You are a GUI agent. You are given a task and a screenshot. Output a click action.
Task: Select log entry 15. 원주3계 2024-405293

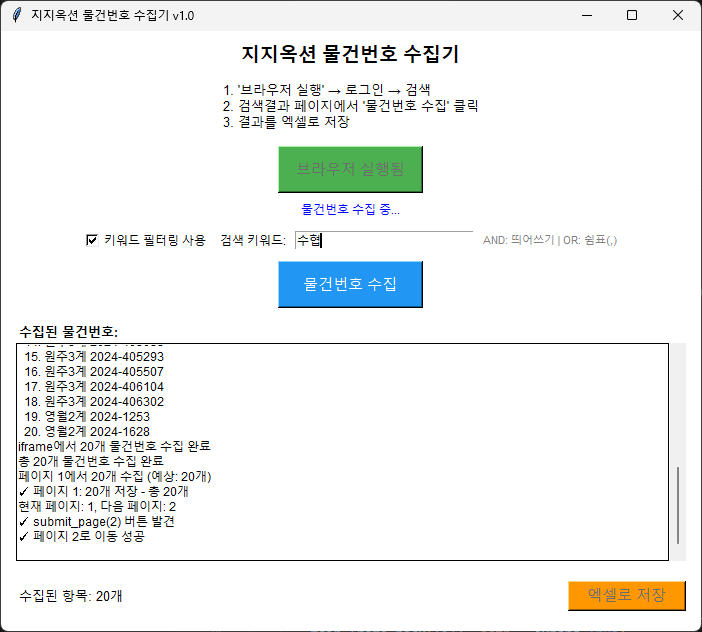click(x=94, y=356)
